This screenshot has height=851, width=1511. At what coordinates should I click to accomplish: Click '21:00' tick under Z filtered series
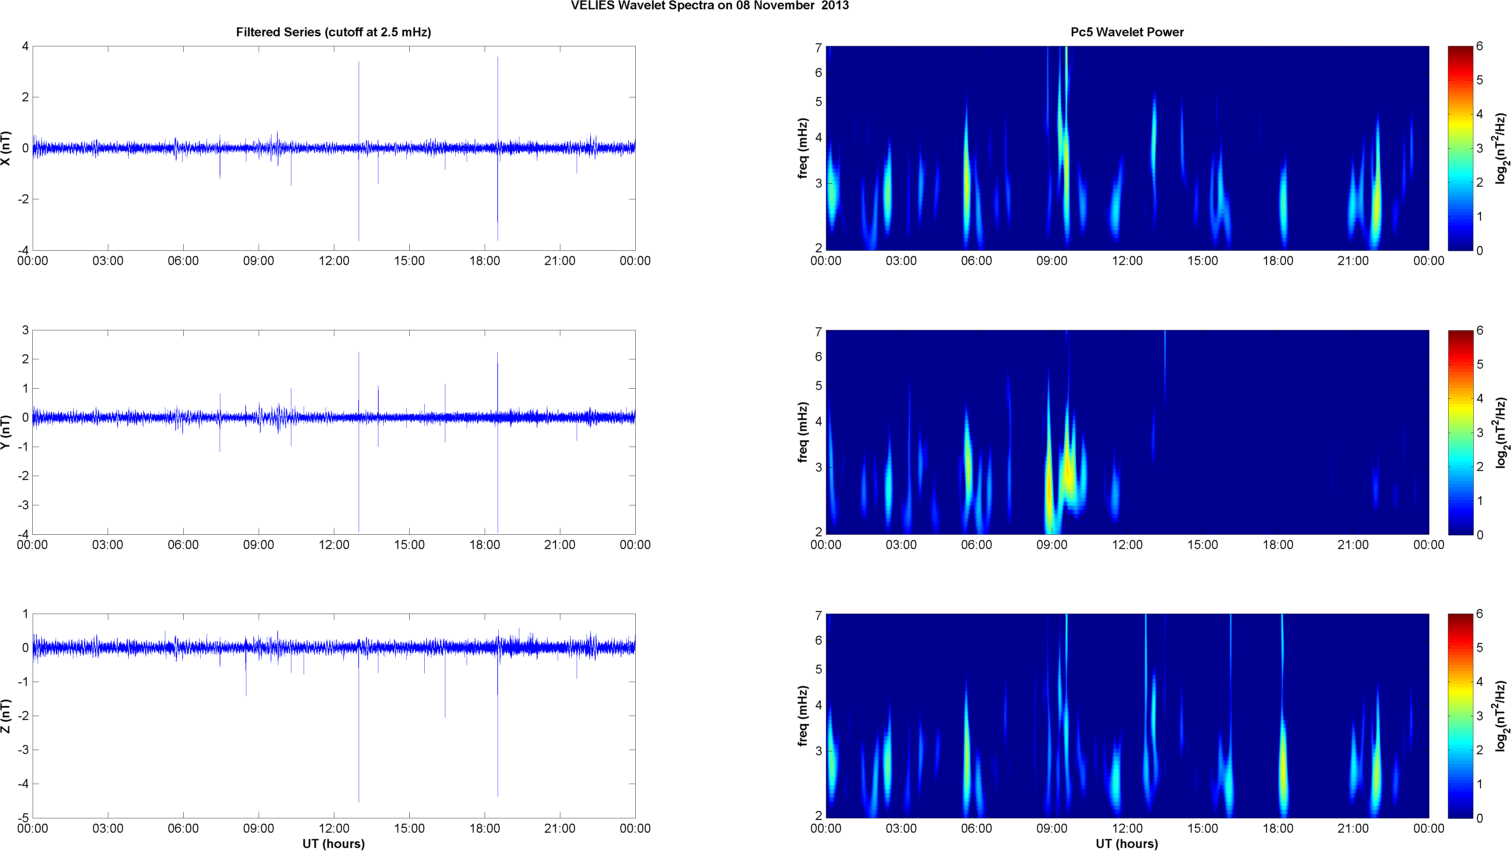click(560, 829)
